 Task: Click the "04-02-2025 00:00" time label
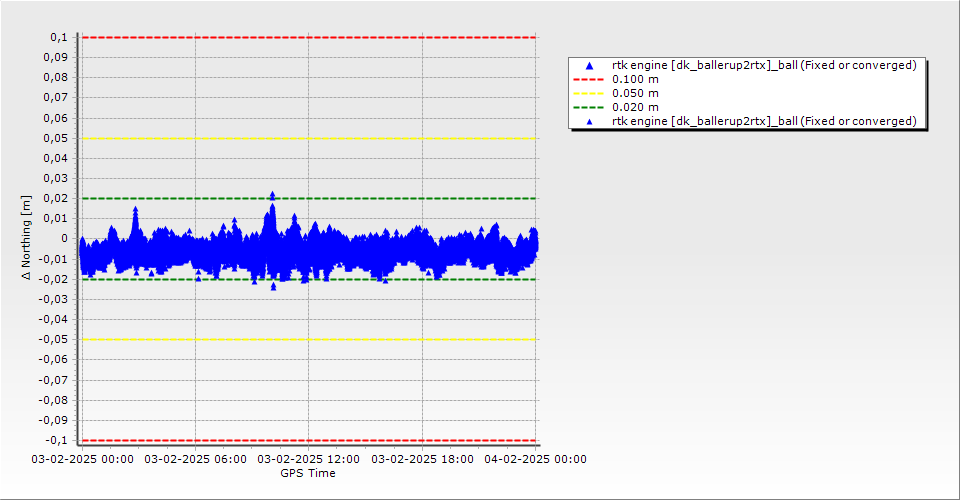[x=536, y=459]
